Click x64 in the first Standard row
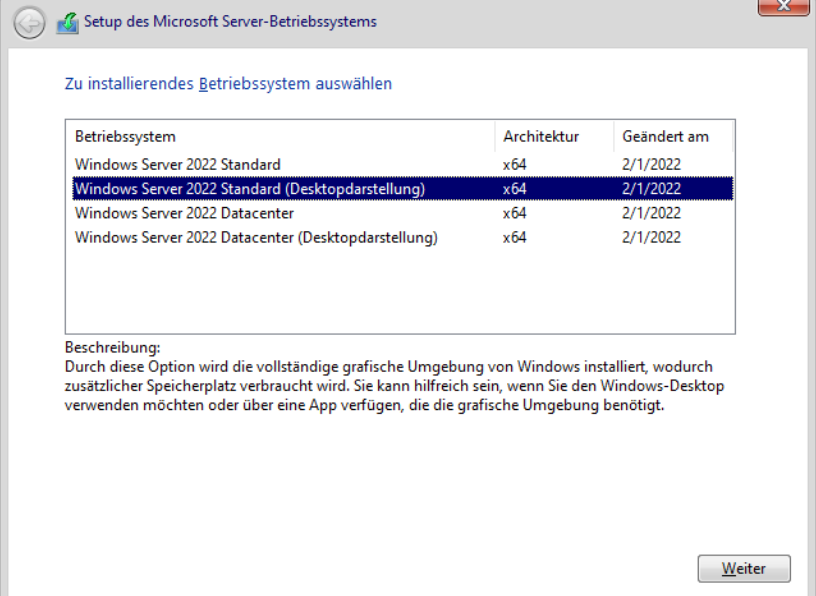The image size is (816, 596). tap(514, 164)
